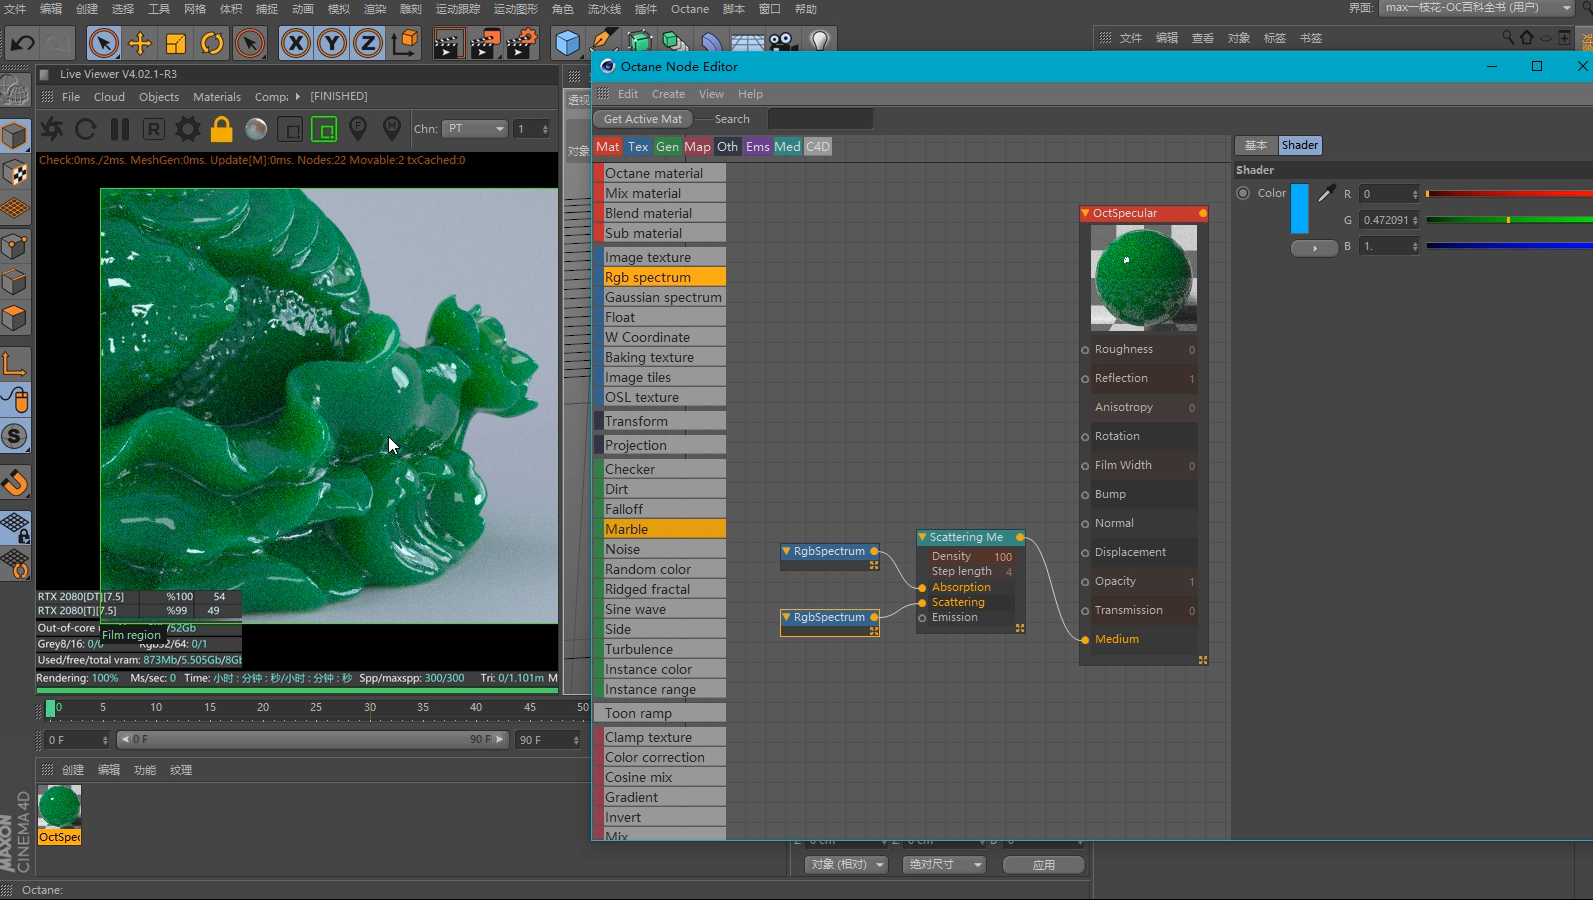Select Points mode cube icon

coord(15,246)
